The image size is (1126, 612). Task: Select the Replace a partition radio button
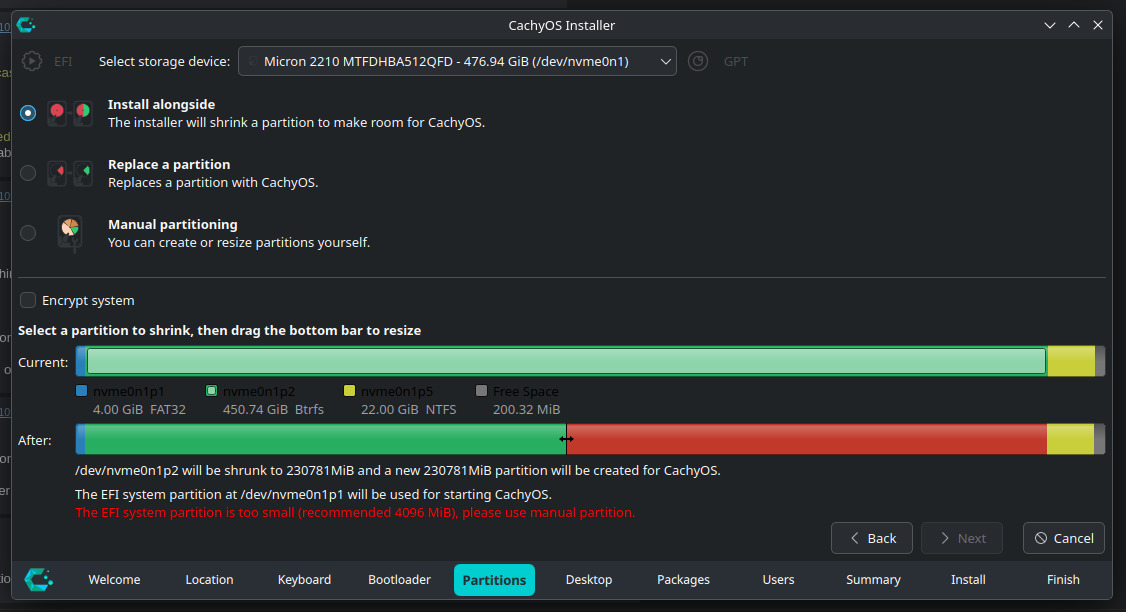pyautogui.click(x=28, y=173)
